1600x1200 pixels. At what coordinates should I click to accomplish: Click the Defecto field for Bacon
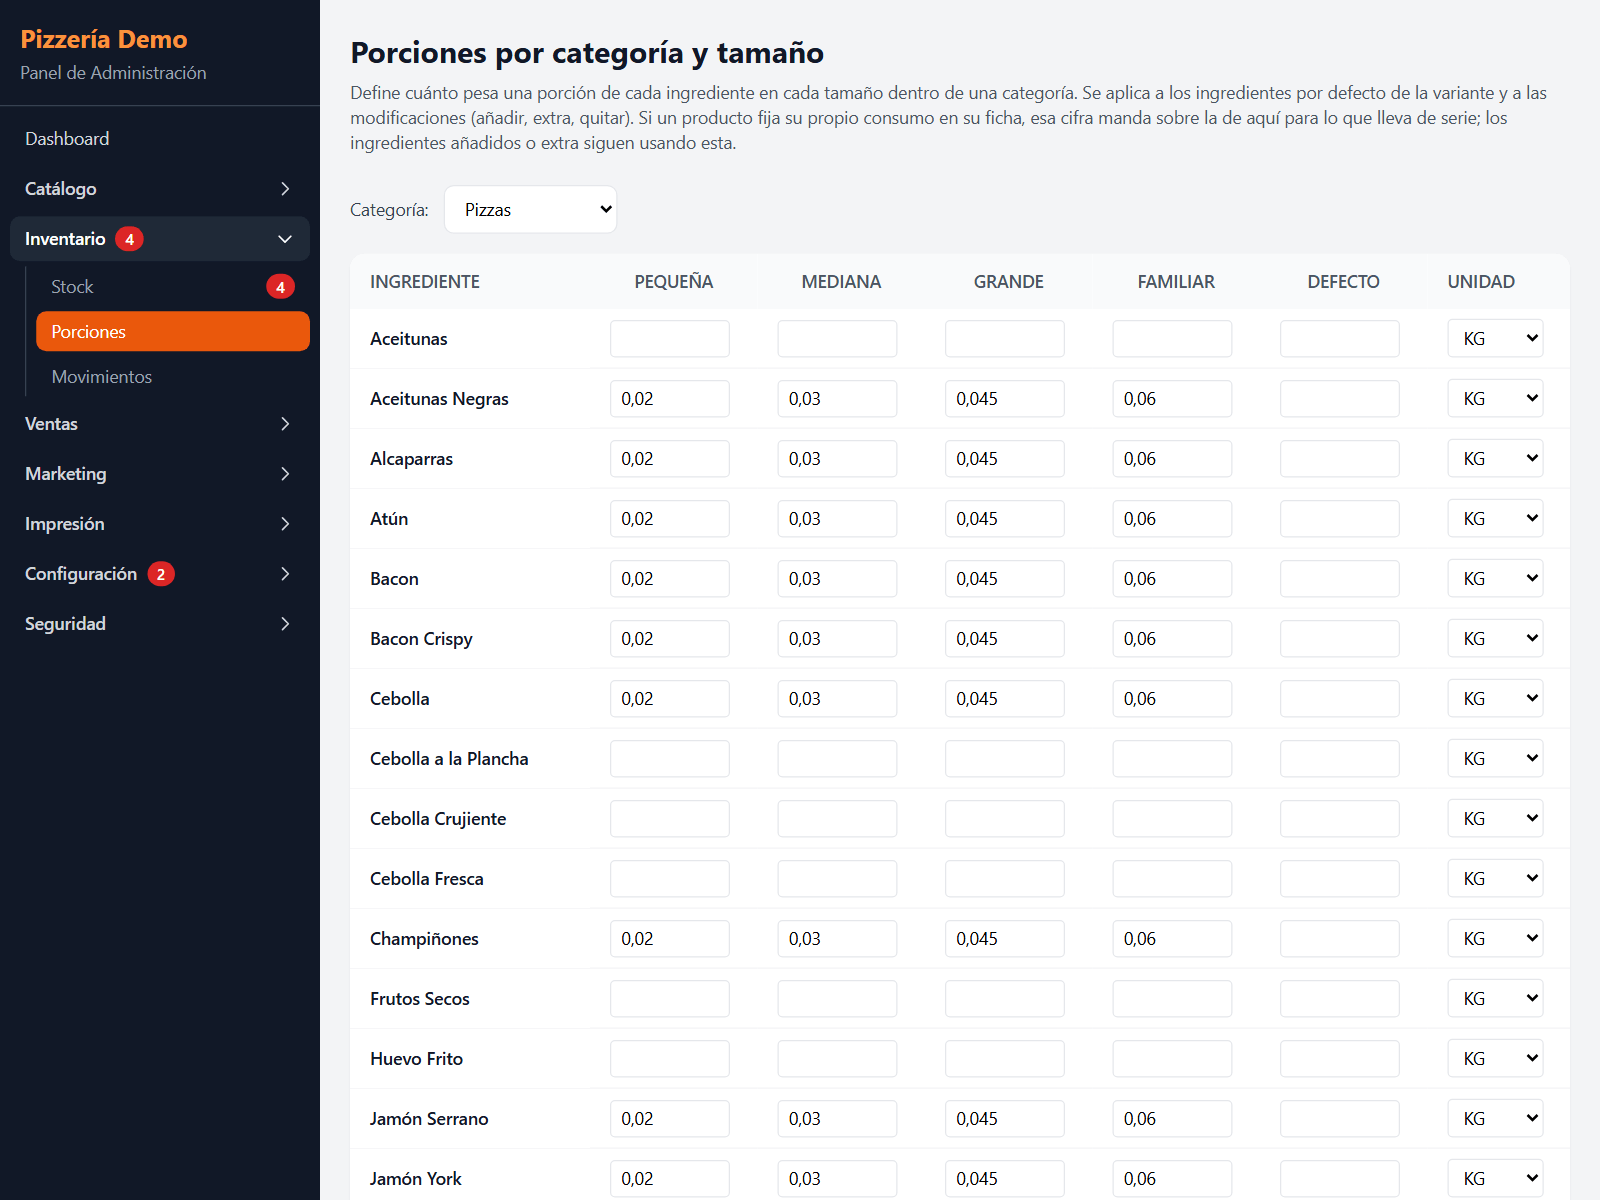click(1340, 579)
